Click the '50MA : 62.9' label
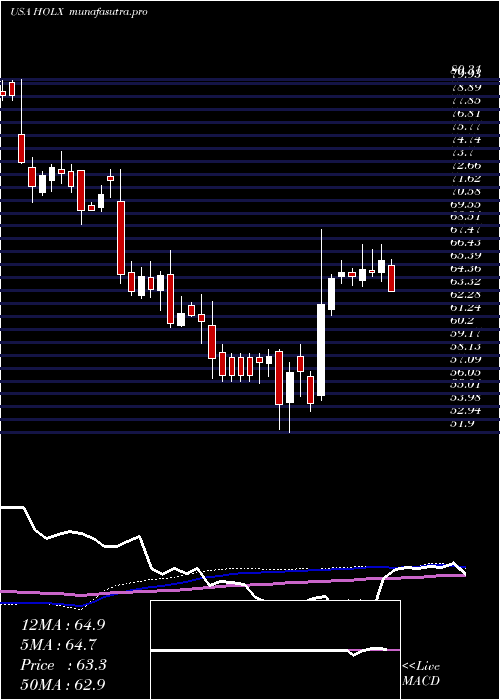Image resolution: width=500 pixels, height=700 pixels. click(x=63, y=685)
